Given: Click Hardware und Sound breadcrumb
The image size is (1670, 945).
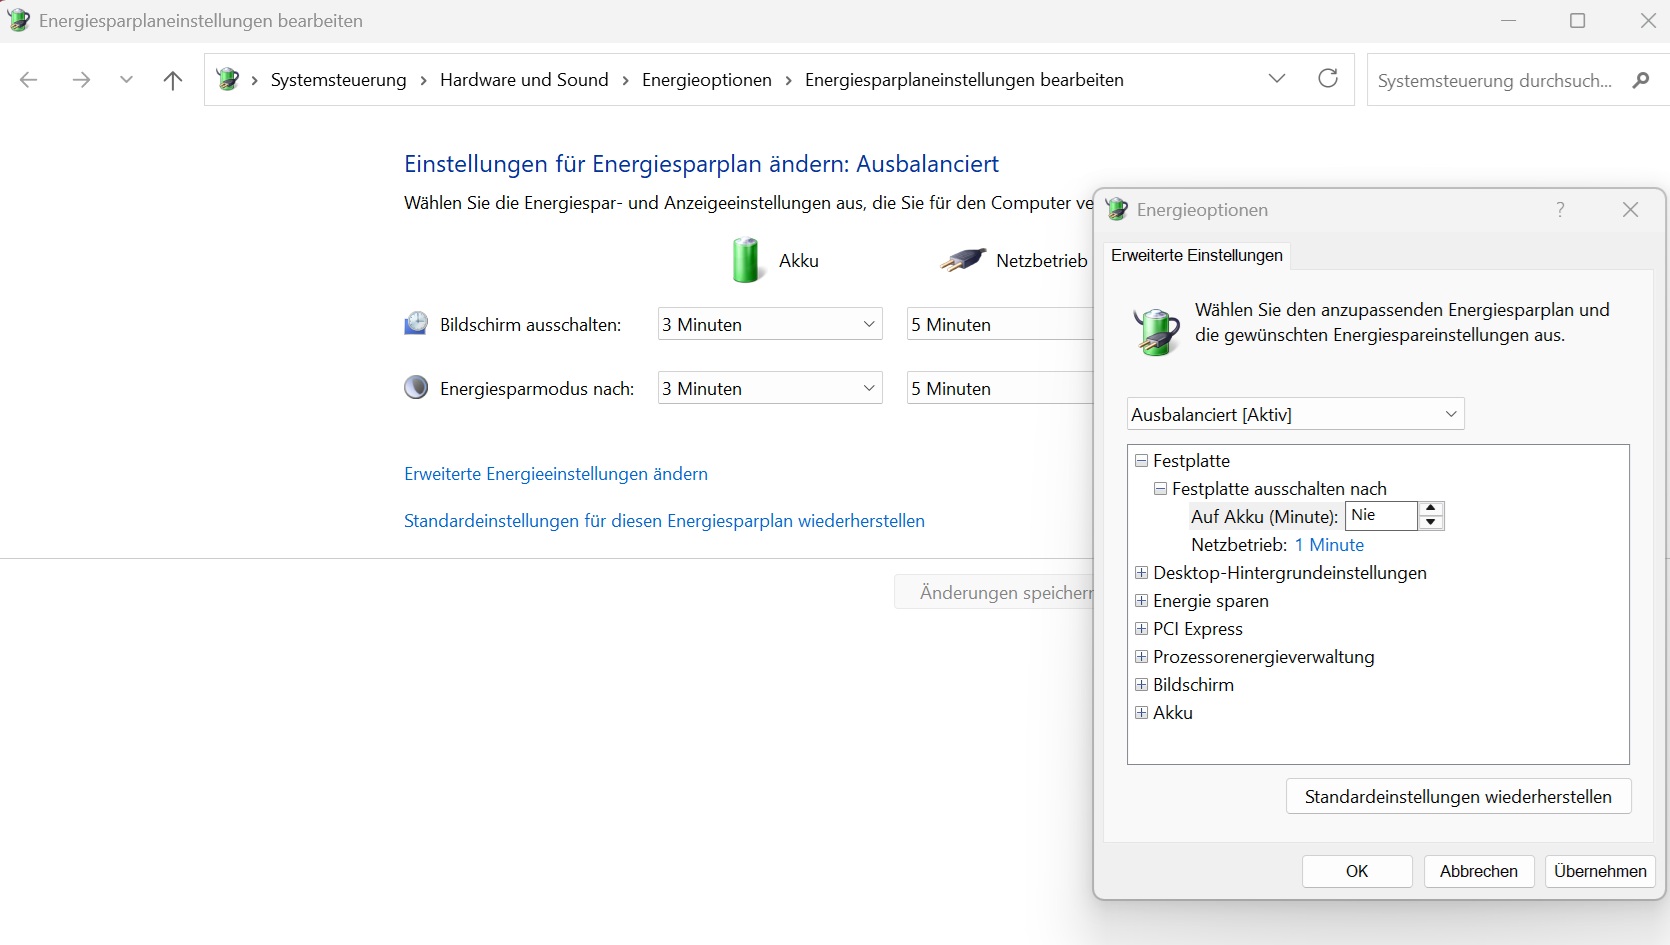Looking at the screenshot, I should pyautogui.click(x=524, y=80).
